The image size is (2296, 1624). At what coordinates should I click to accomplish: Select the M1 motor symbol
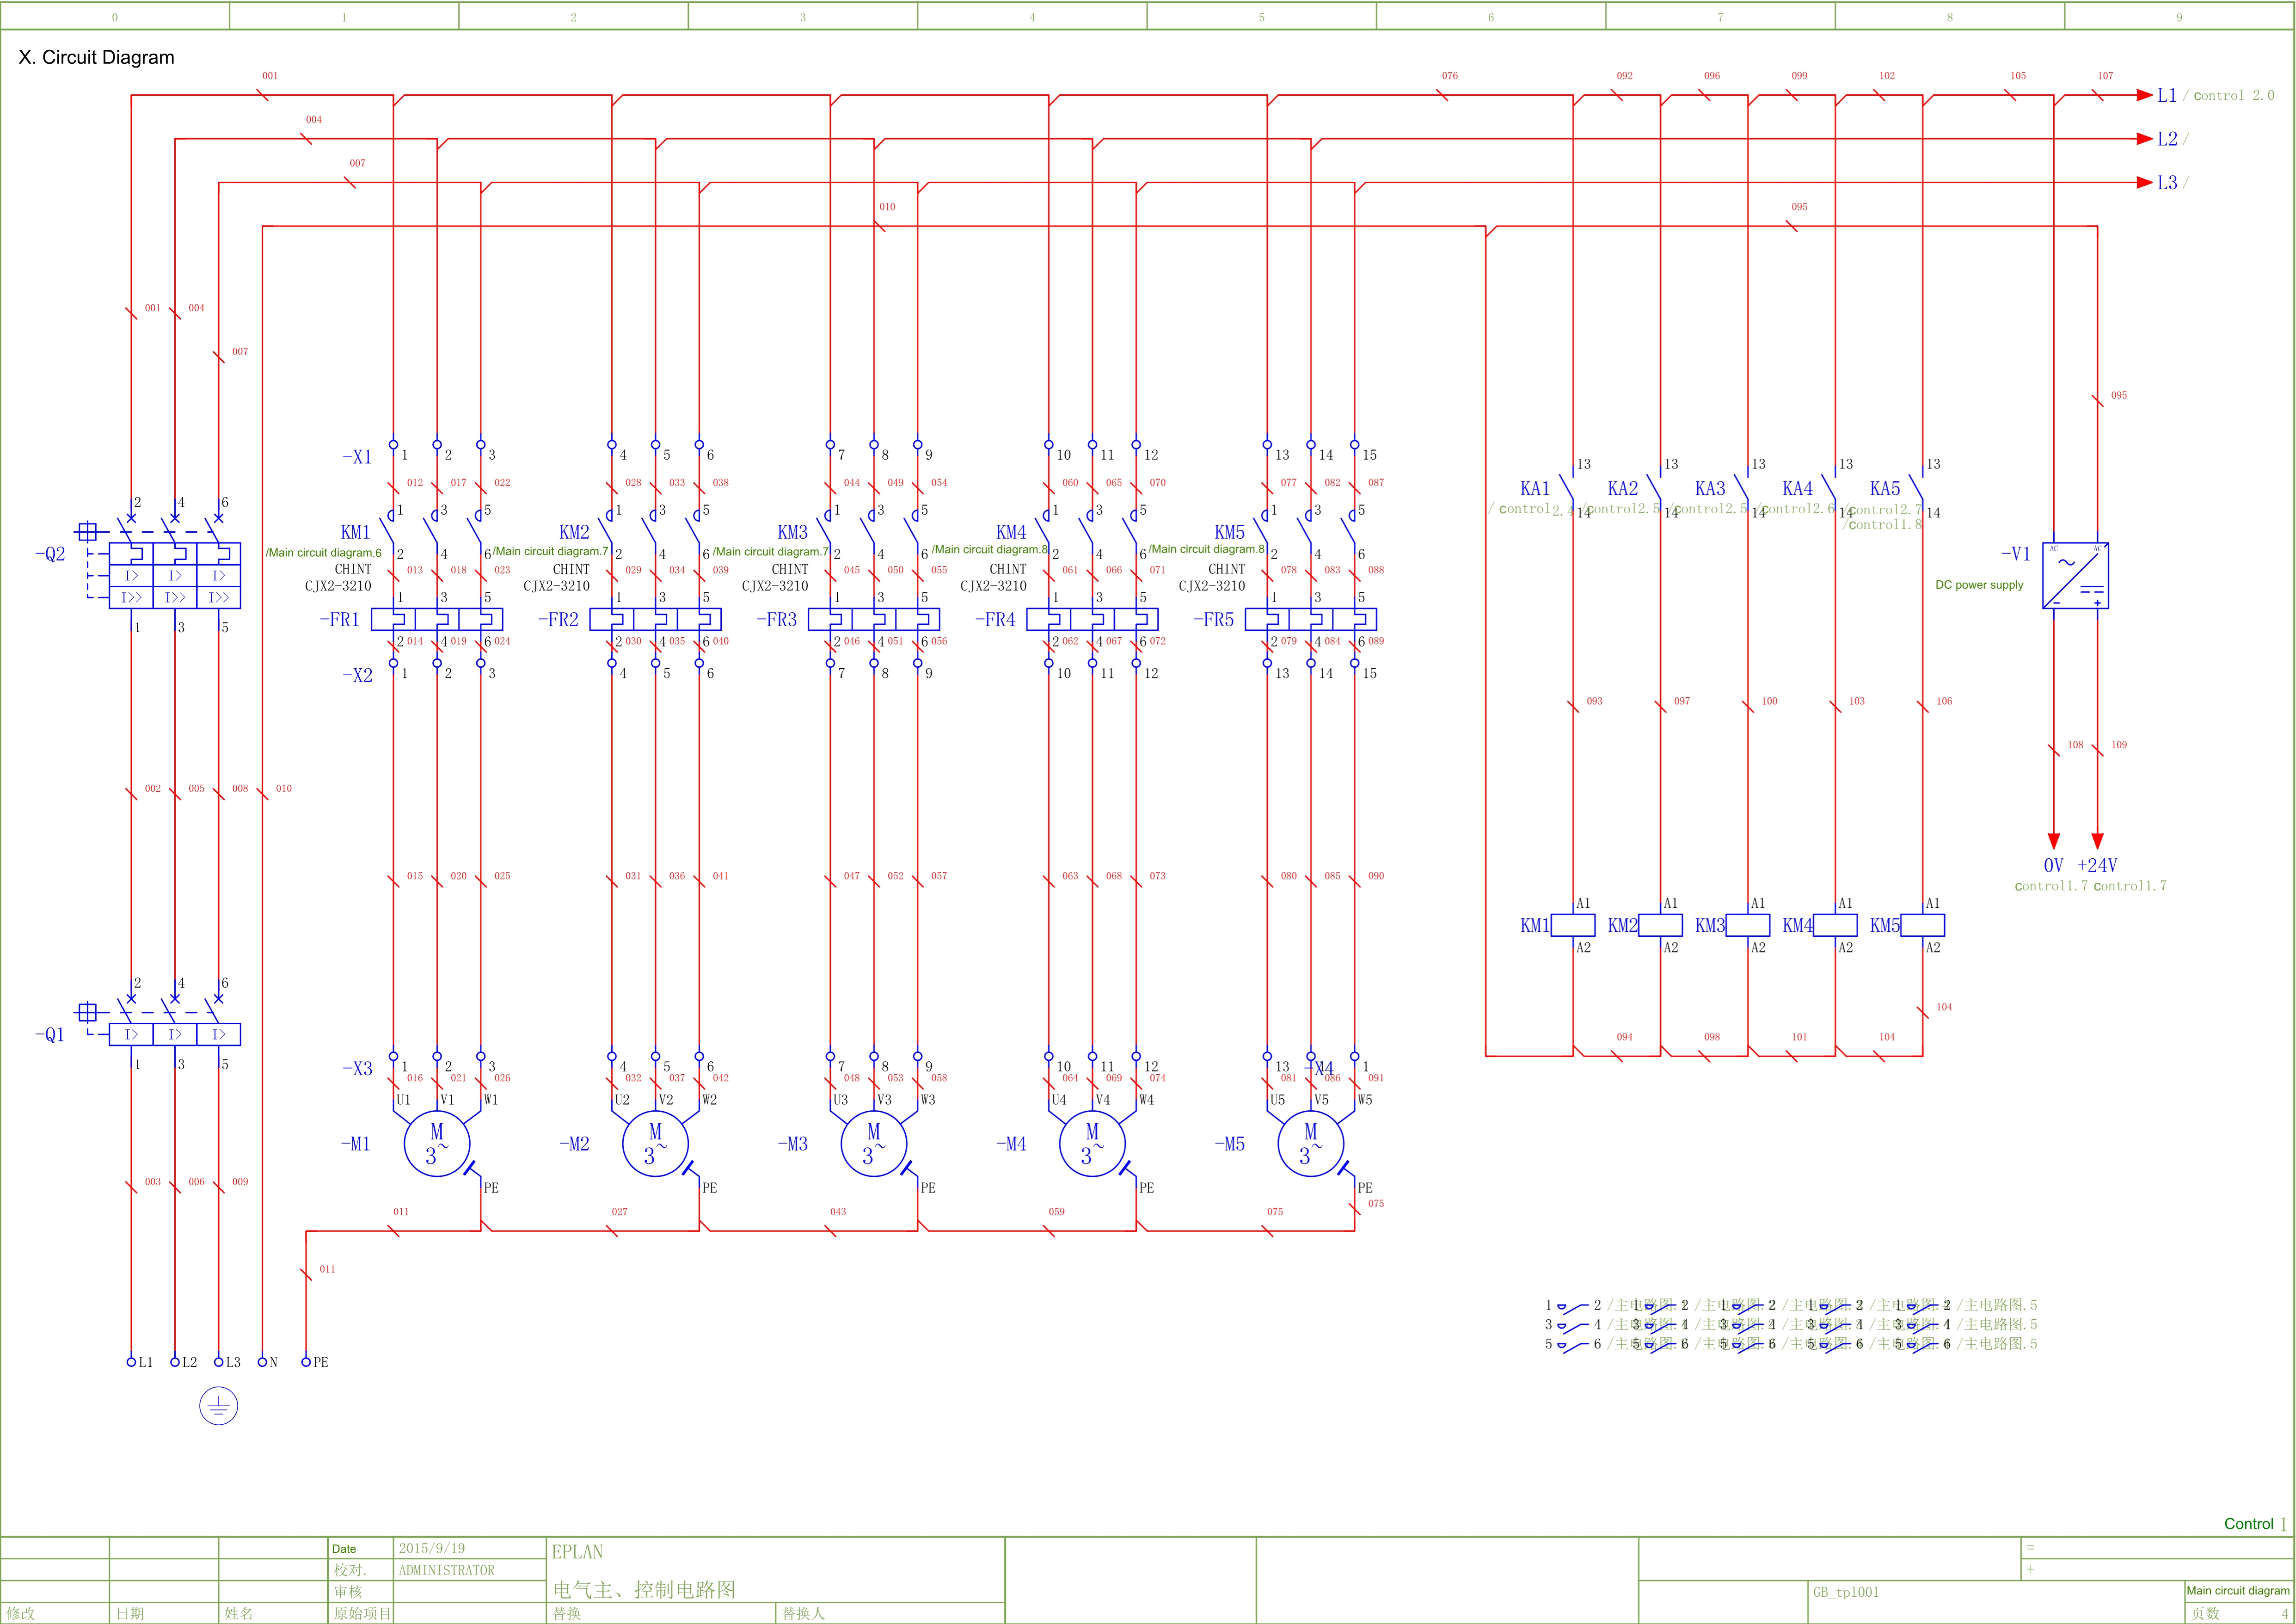(x=437, y=1144)
